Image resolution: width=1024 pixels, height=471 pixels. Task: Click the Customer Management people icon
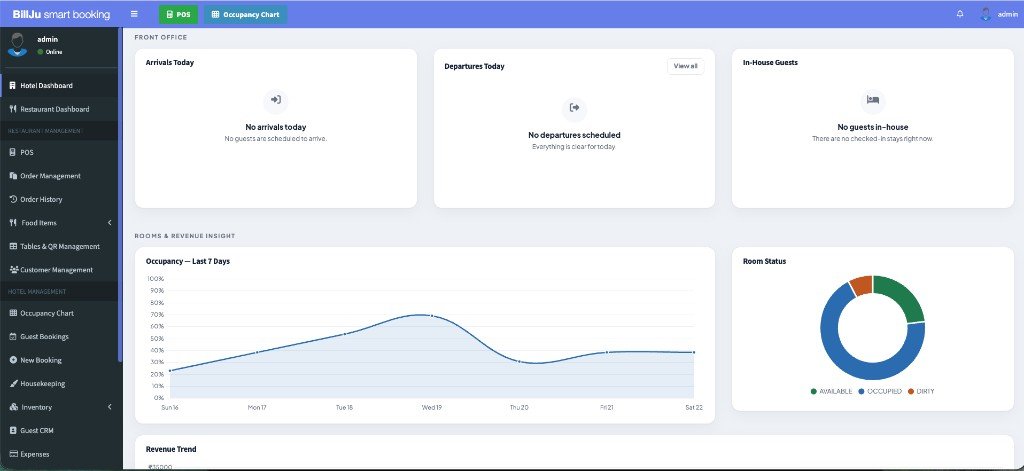coord(13,270)
